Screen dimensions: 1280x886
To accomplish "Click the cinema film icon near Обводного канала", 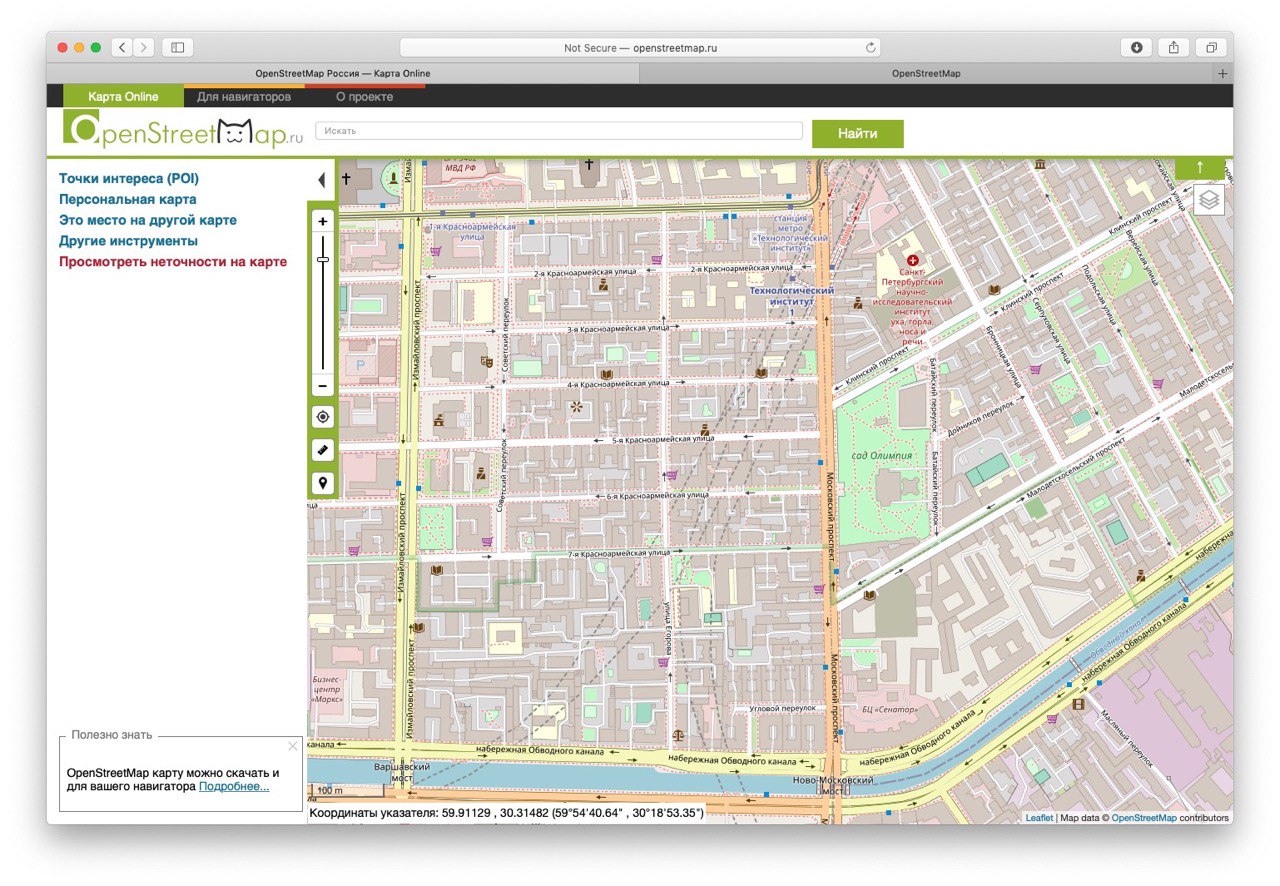I will [x=1077, y=703].
